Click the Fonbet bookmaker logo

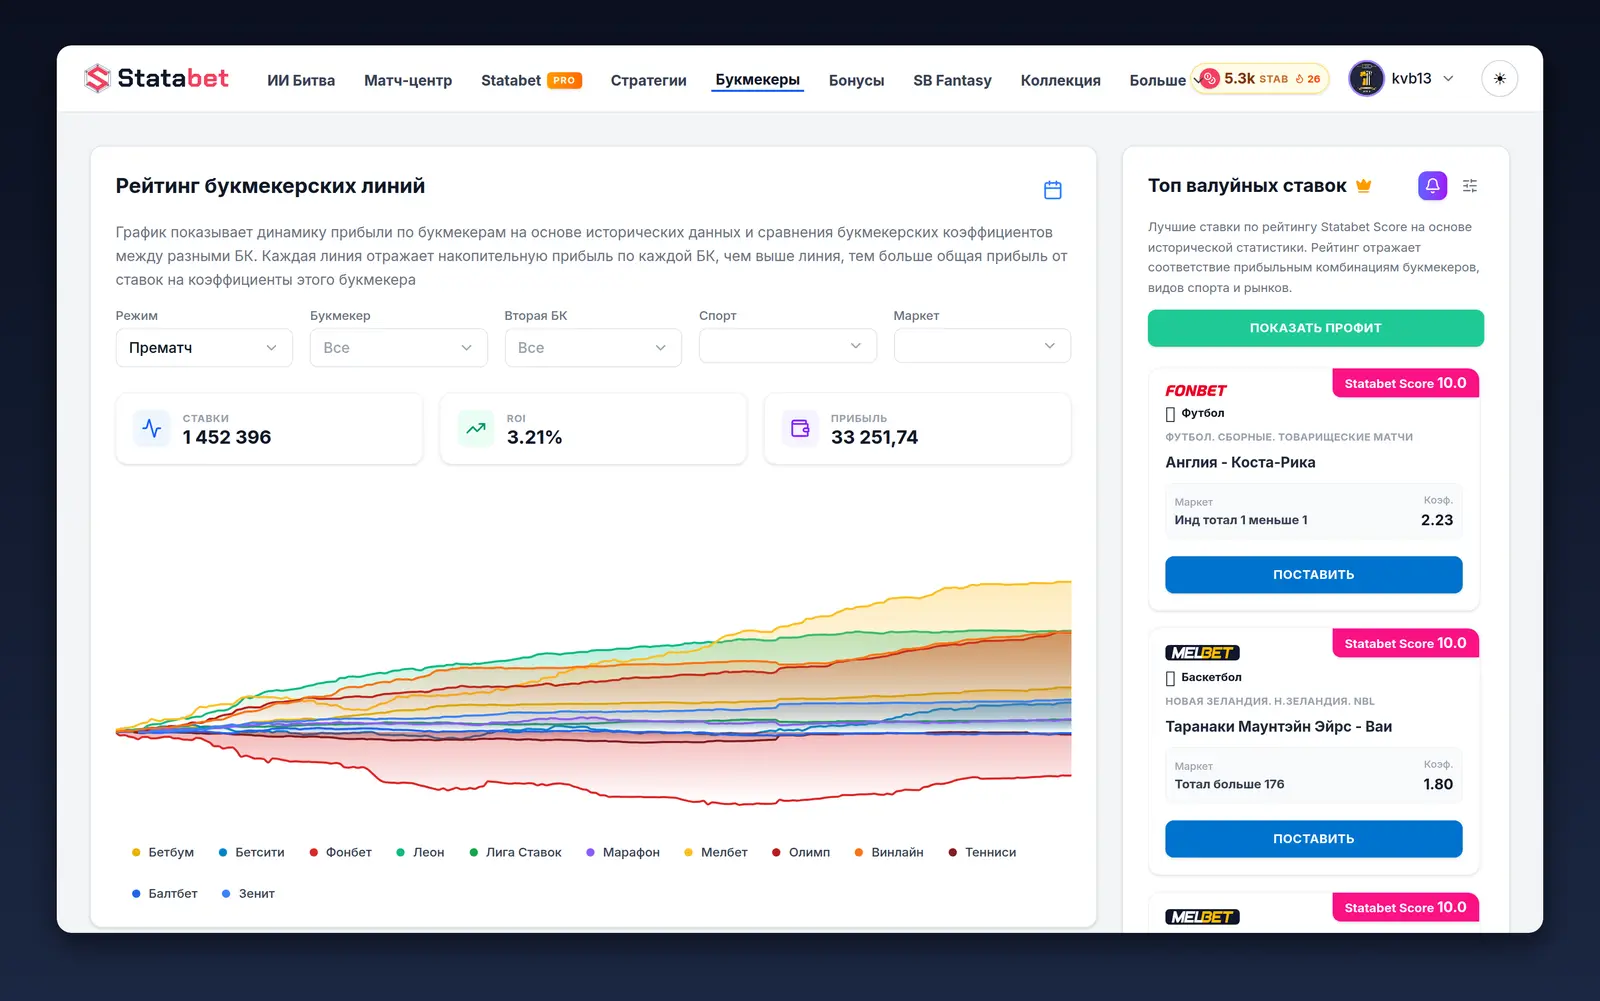pos(1195,390)
